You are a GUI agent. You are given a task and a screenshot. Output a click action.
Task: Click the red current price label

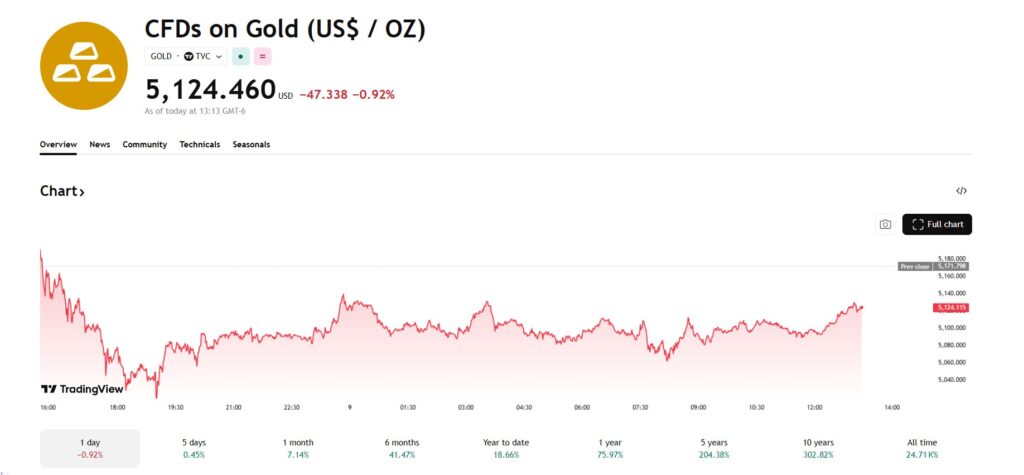tap(950, 307)
